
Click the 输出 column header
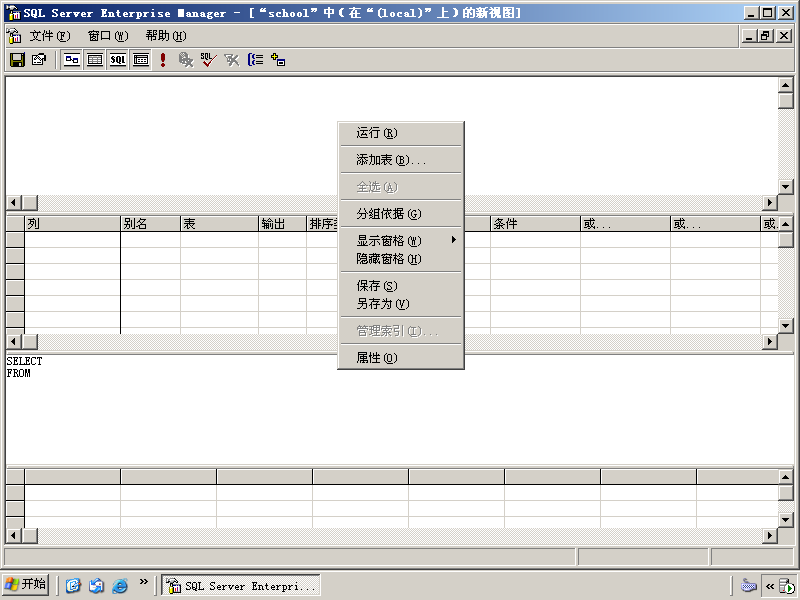click(282, 223)
